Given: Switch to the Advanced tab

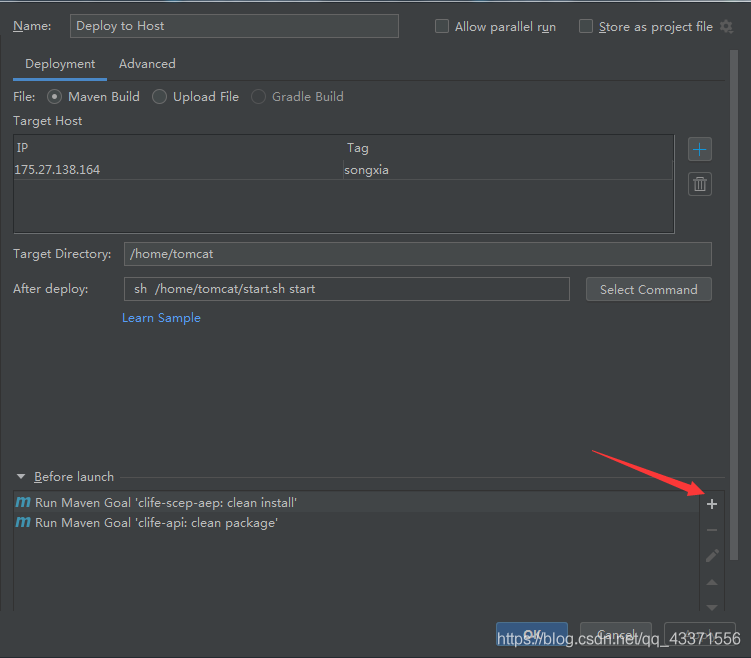Looking at the screenshot, I should tap(147, 64).
